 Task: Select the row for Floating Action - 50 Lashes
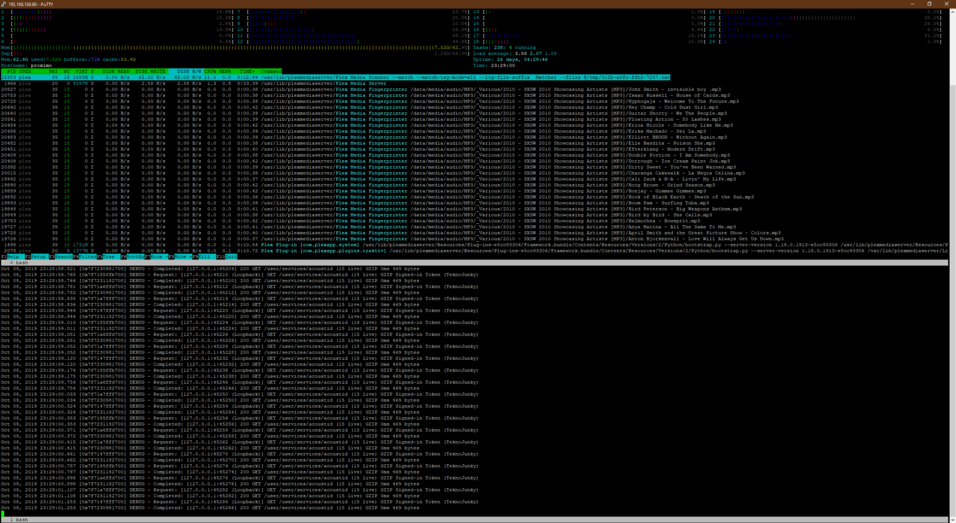click(x=363, y=119)
